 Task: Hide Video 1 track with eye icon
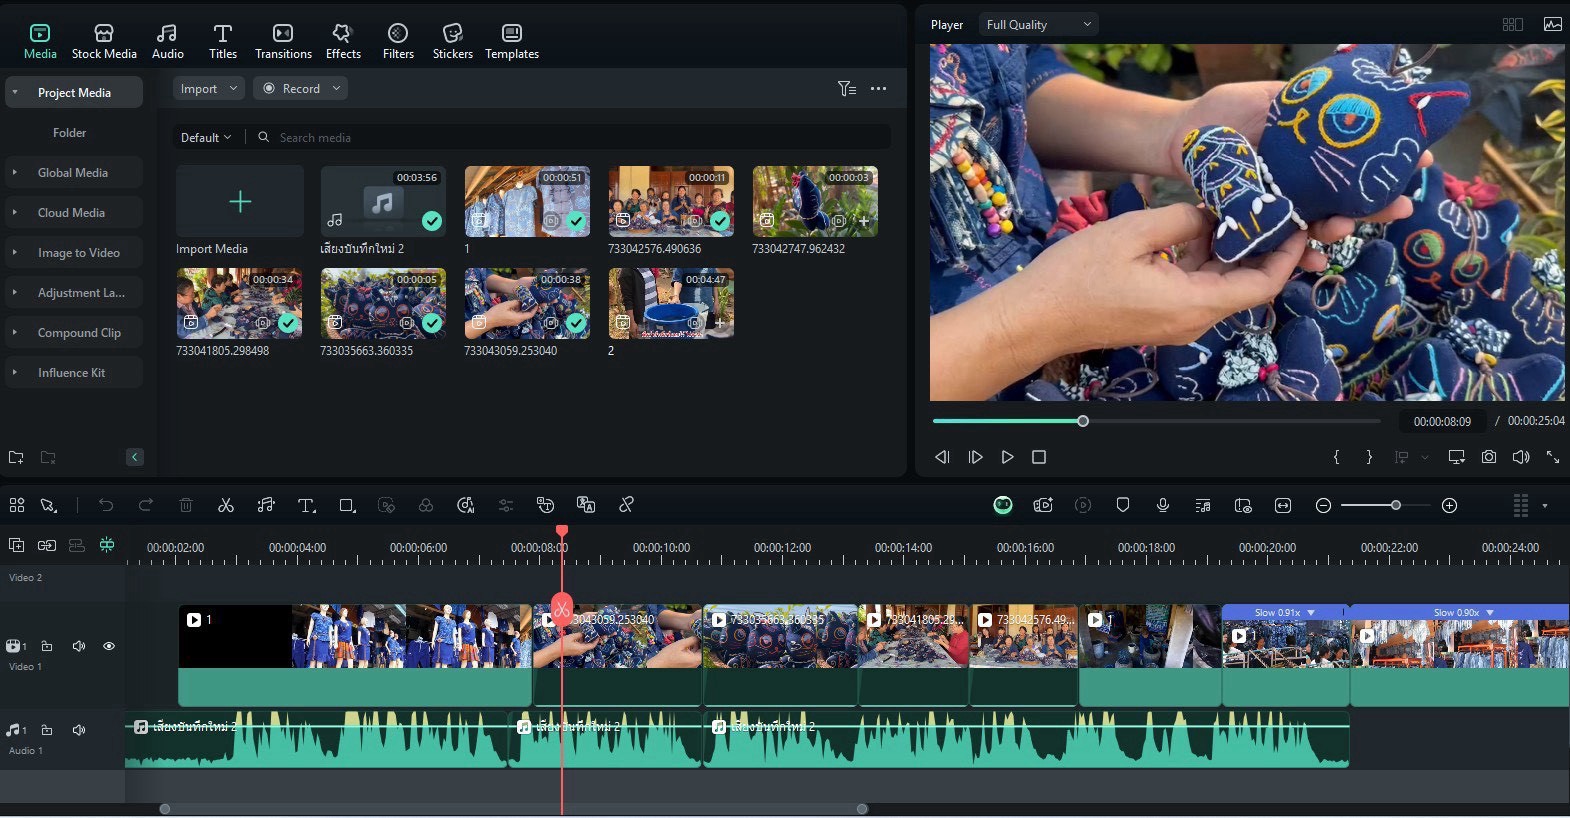click(x=109, y=646)
